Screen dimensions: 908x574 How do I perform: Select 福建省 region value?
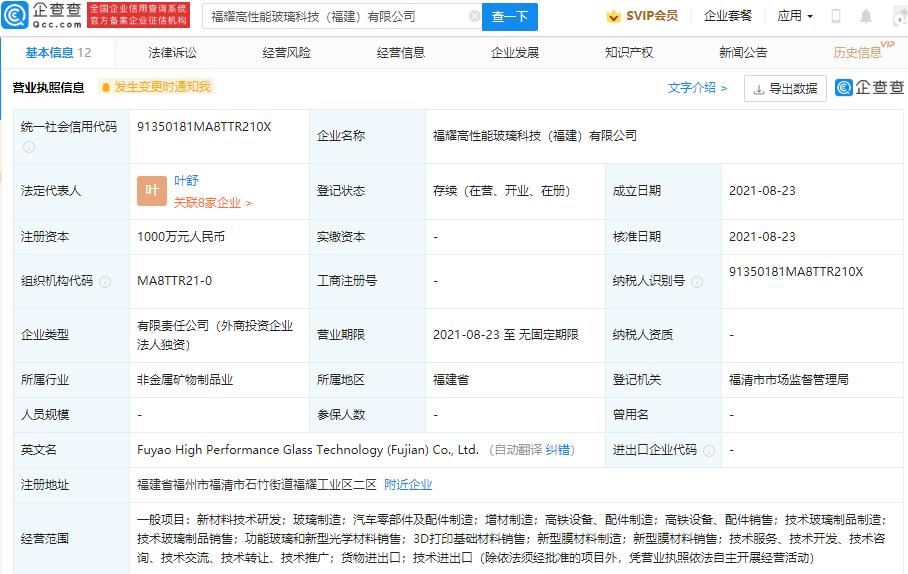(x=451, y=380)
